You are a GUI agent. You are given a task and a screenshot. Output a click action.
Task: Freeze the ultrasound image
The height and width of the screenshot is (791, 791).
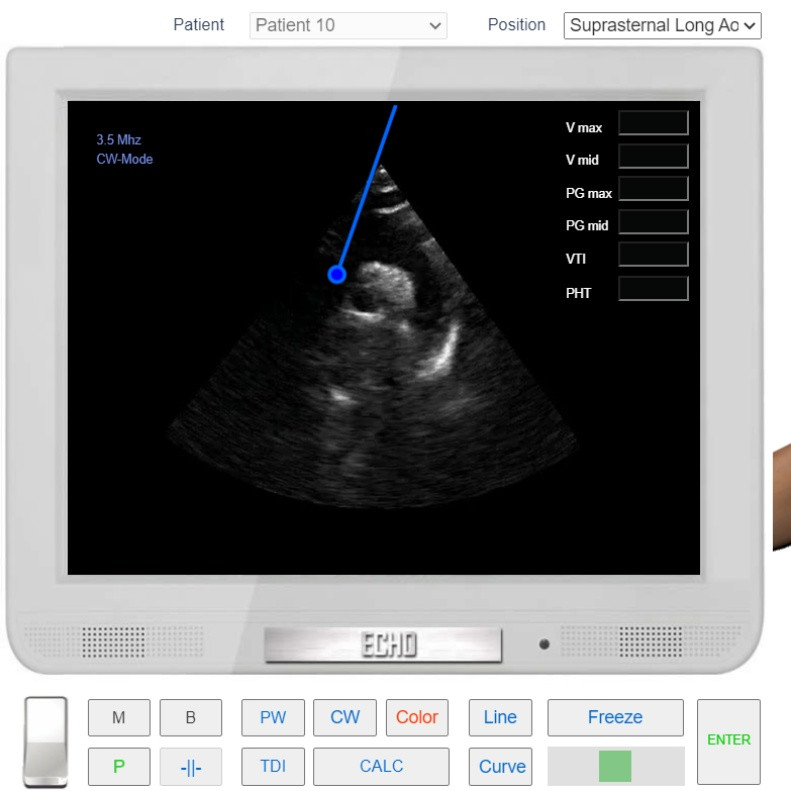[615, 717]
